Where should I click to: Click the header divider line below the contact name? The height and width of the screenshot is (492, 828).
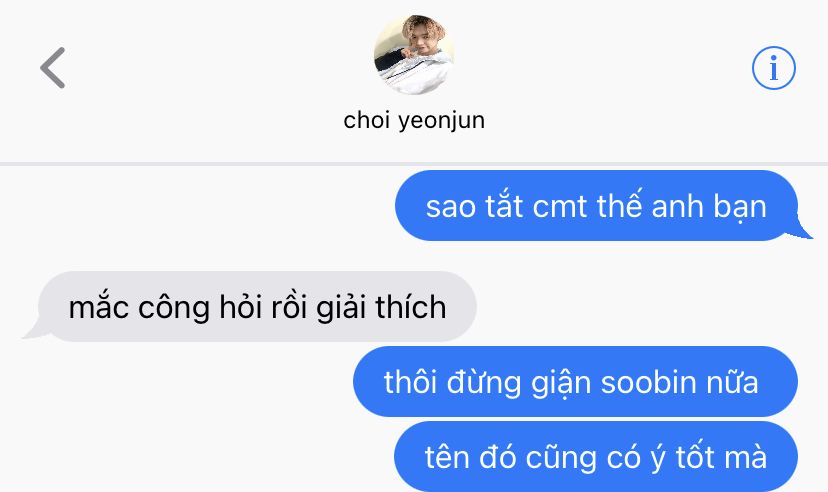[x=414, y=164]
